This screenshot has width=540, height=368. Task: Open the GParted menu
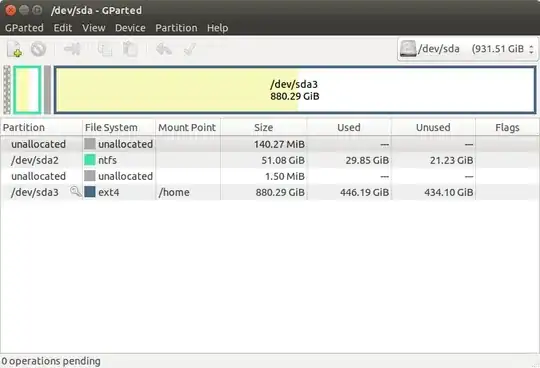(24, 28)
